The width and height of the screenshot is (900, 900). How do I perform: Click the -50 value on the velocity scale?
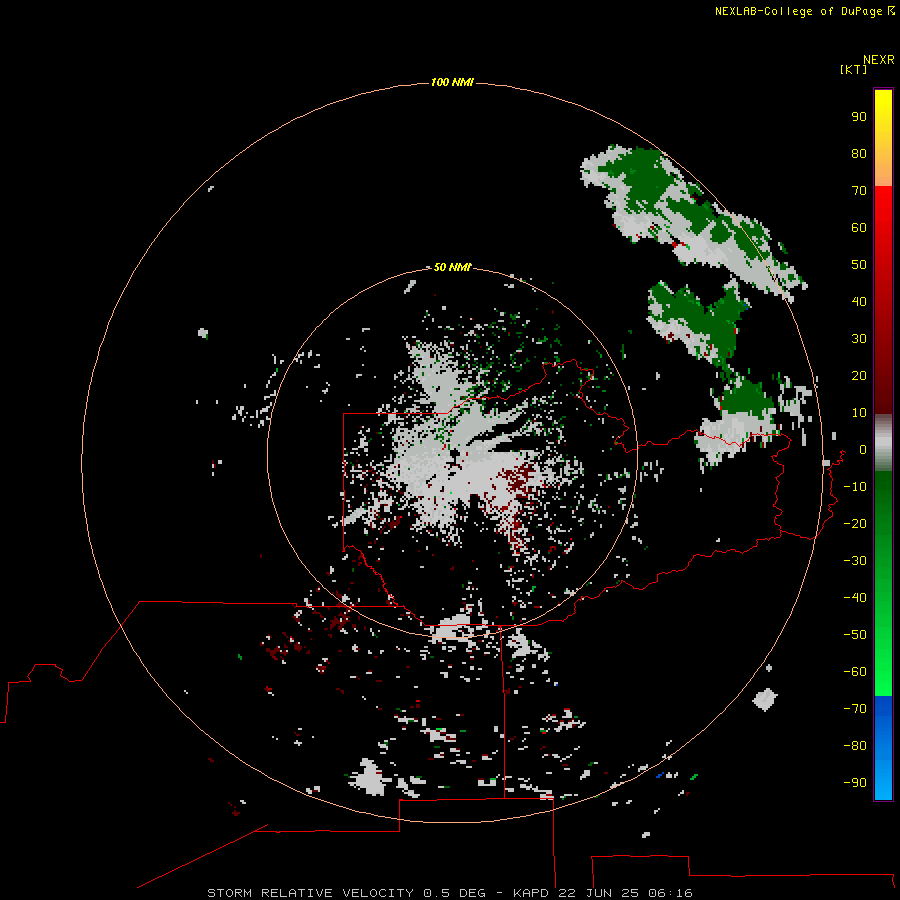pos(855,635)
